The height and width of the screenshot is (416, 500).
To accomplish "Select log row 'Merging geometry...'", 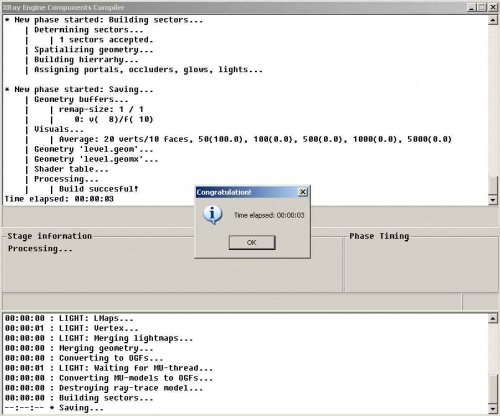I will [79, 348].
